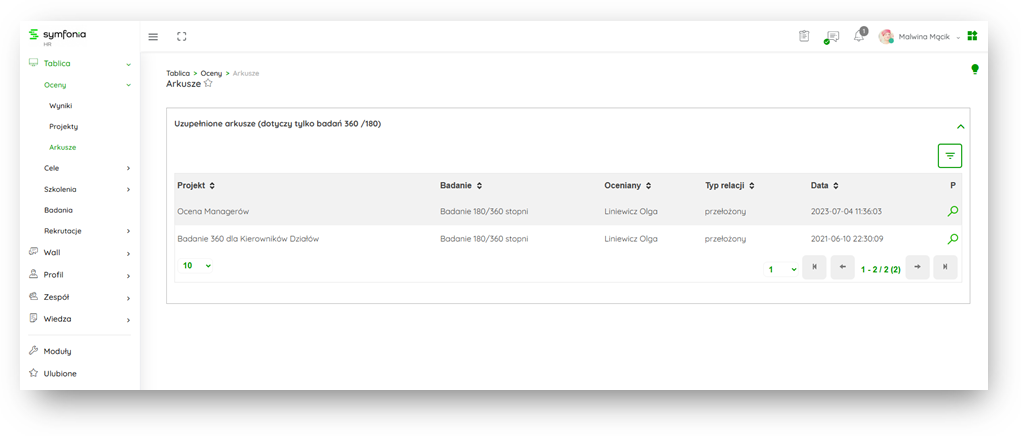Open the clipboard tasks icon
This screenshot has width=1021, height=436.
804,36
